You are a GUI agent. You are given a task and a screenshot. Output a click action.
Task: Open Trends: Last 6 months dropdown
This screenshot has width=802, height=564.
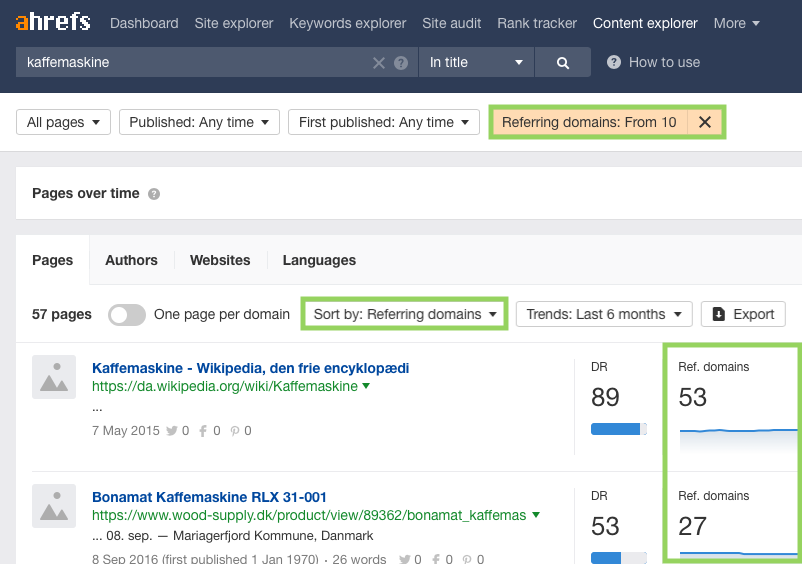[x=604, y=314]
